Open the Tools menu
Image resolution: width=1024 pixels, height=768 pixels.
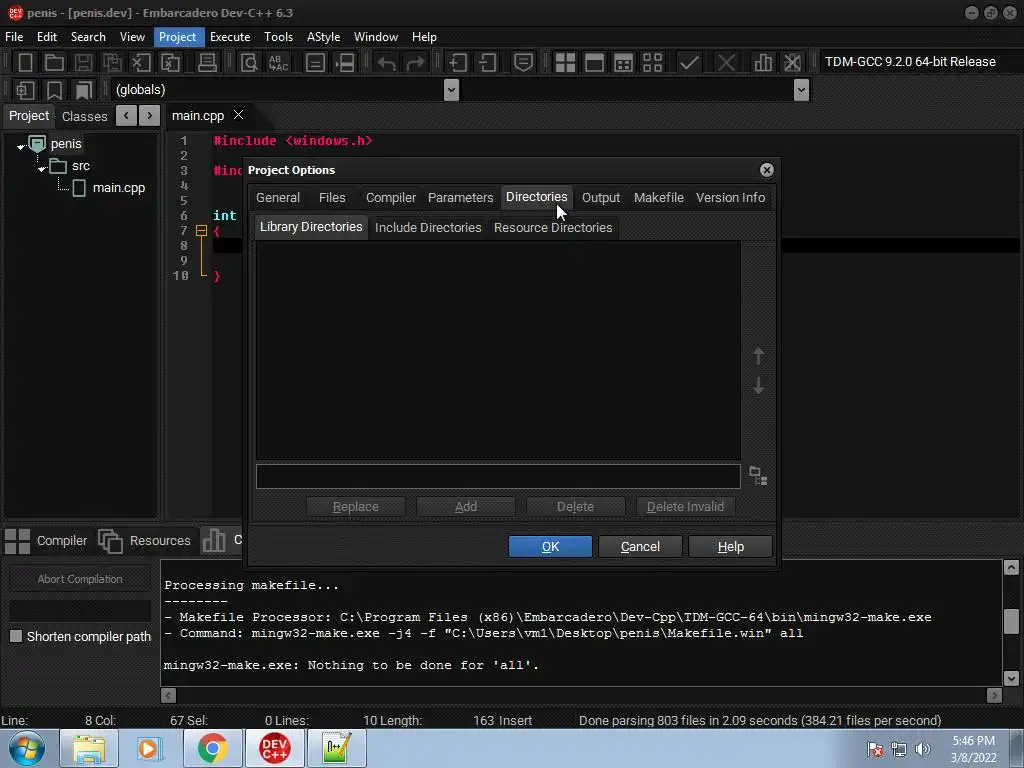278,37
